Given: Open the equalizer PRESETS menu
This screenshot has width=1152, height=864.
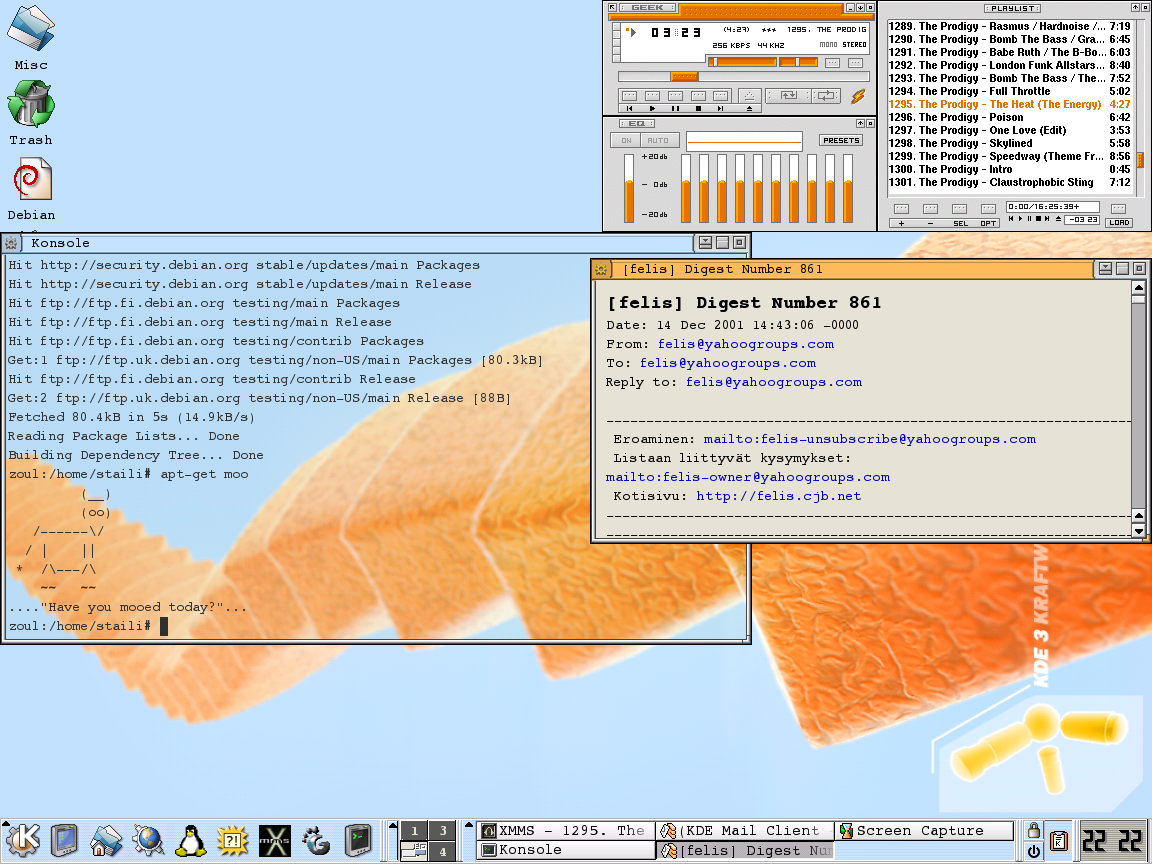Looking at the screenshot, I should point(841,140).
